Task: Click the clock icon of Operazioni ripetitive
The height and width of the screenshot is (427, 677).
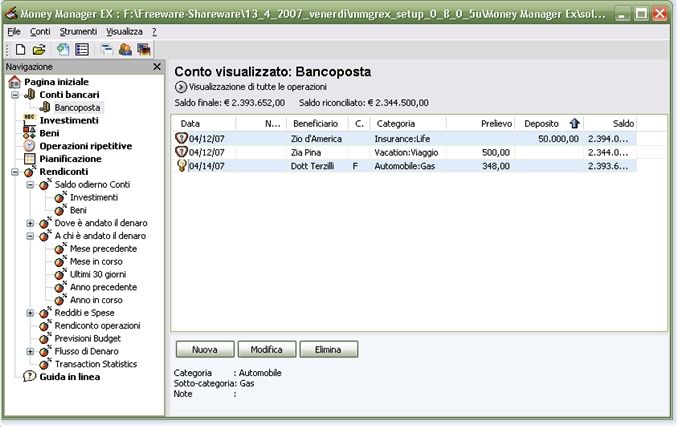Action: 29,145
